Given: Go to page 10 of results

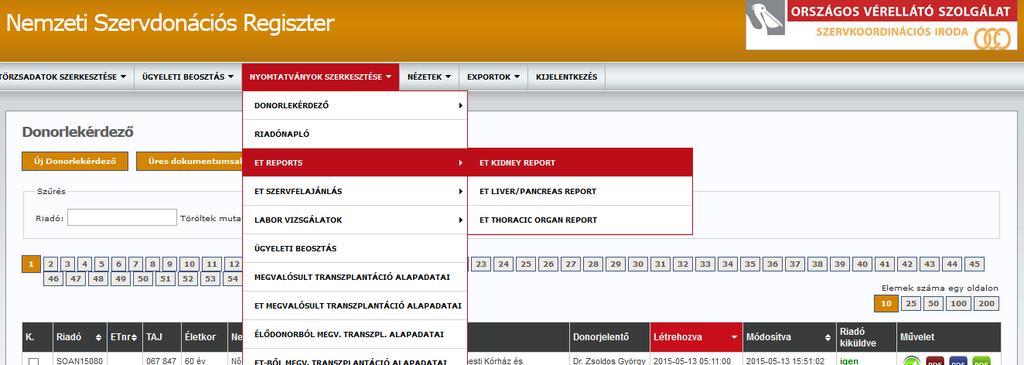Looking at the screenshot, I should (x=189, y=264).
